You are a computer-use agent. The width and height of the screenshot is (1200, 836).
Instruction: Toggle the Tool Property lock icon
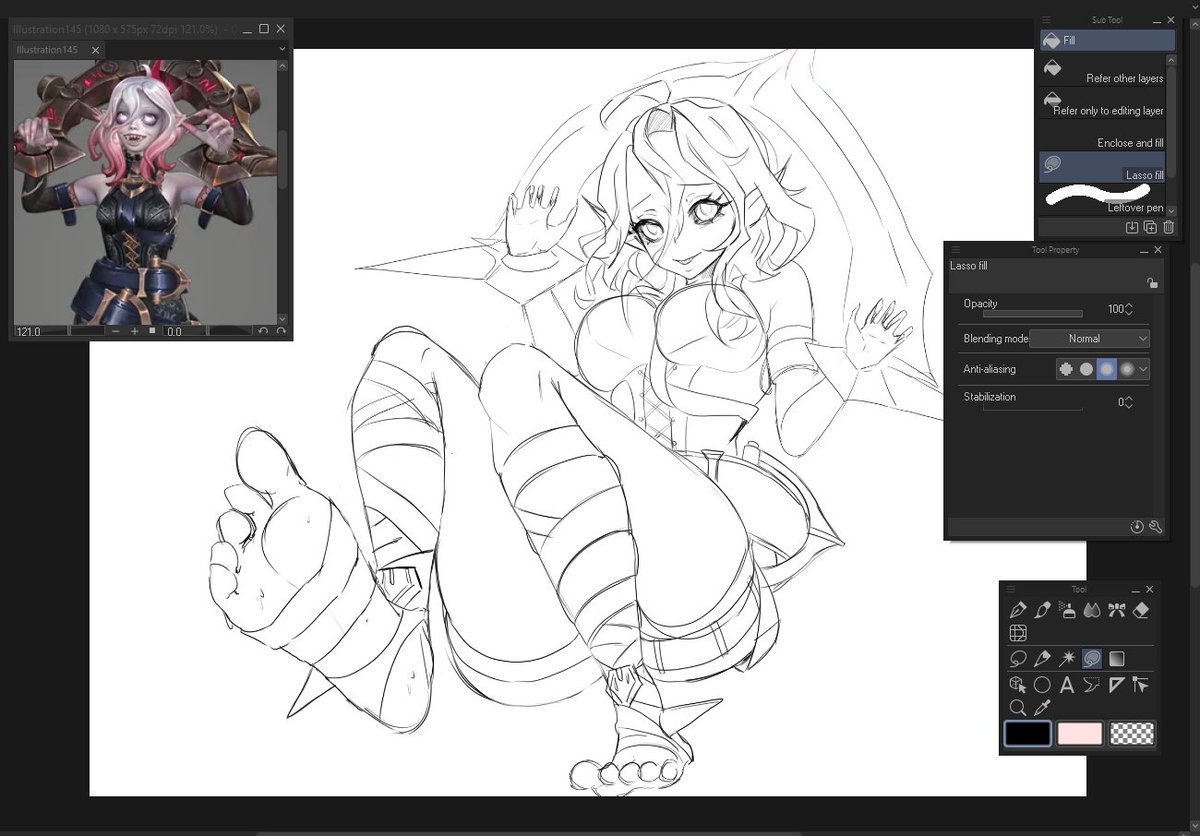click(1153, 284)
